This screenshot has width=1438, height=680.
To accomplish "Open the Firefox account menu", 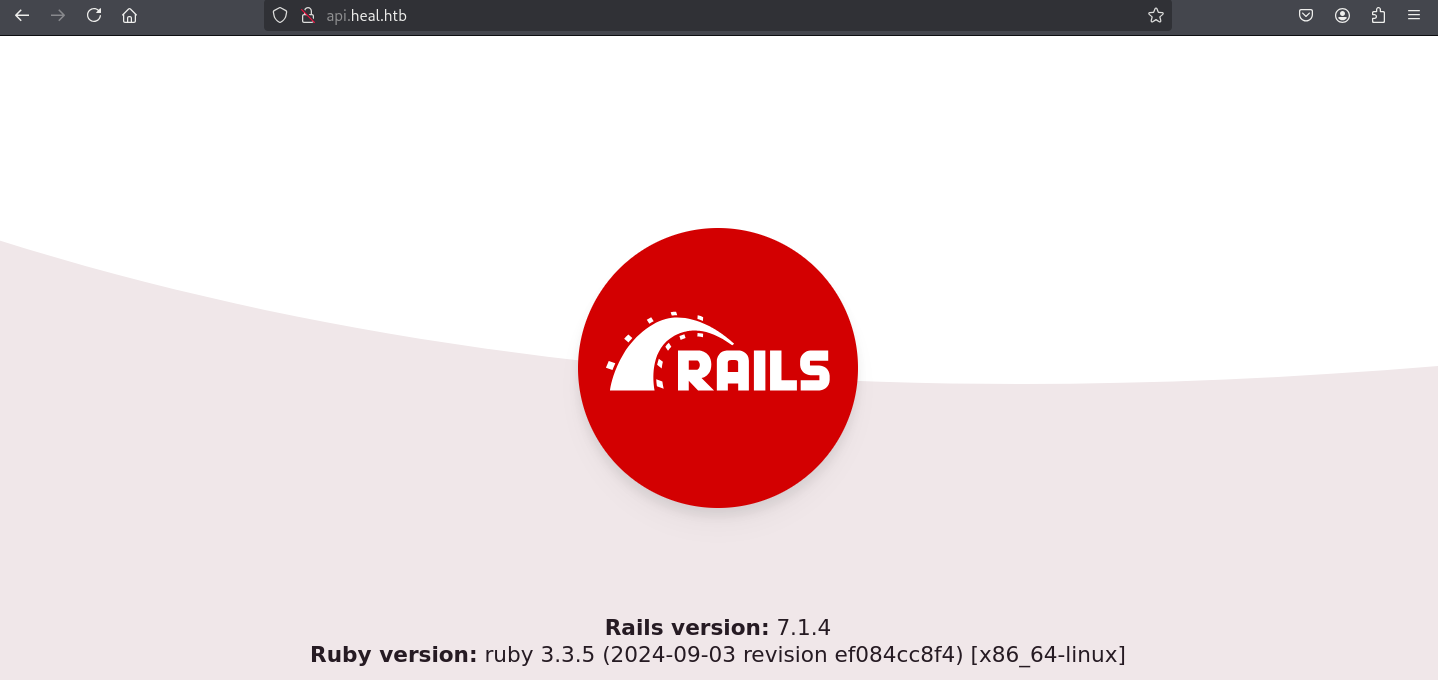I will [x=1342, y=15].
